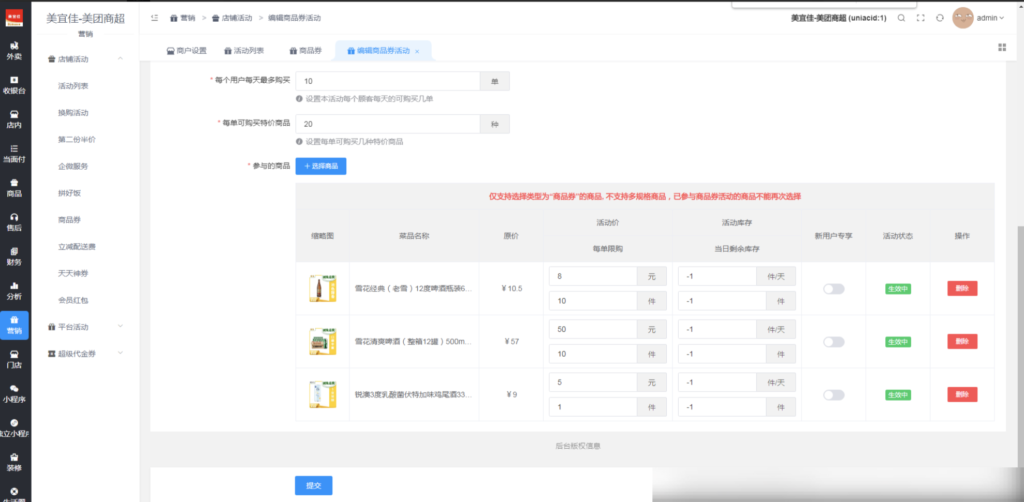Click the 活动价 field showing 5 元

point(593,382)
